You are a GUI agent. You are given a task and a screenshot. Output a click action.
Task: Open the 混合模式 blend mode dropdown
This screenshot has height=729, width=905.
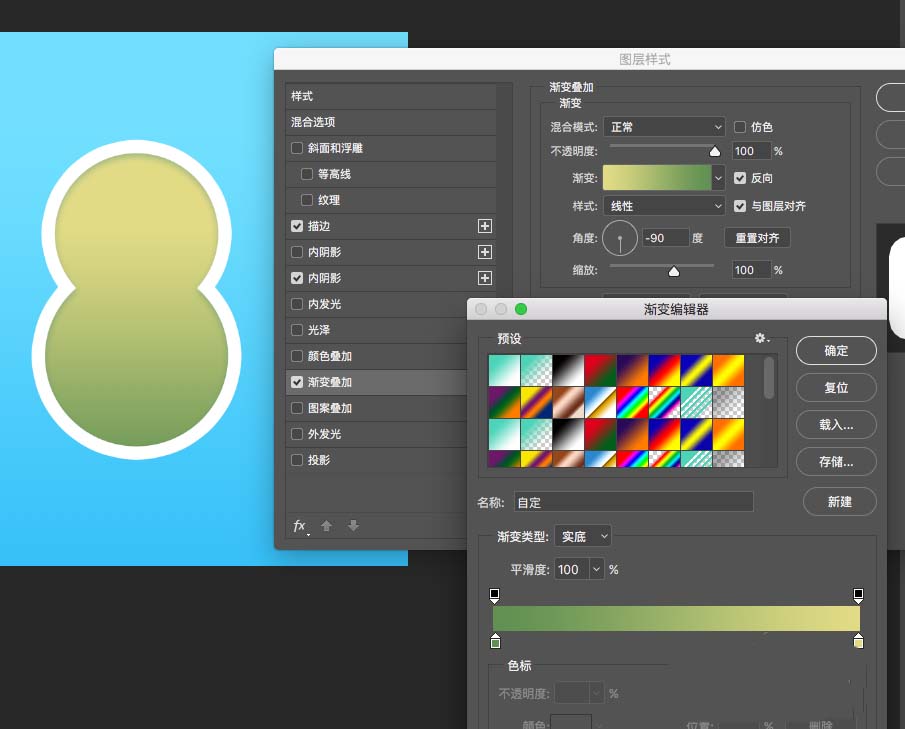click(x=664, y=127)
